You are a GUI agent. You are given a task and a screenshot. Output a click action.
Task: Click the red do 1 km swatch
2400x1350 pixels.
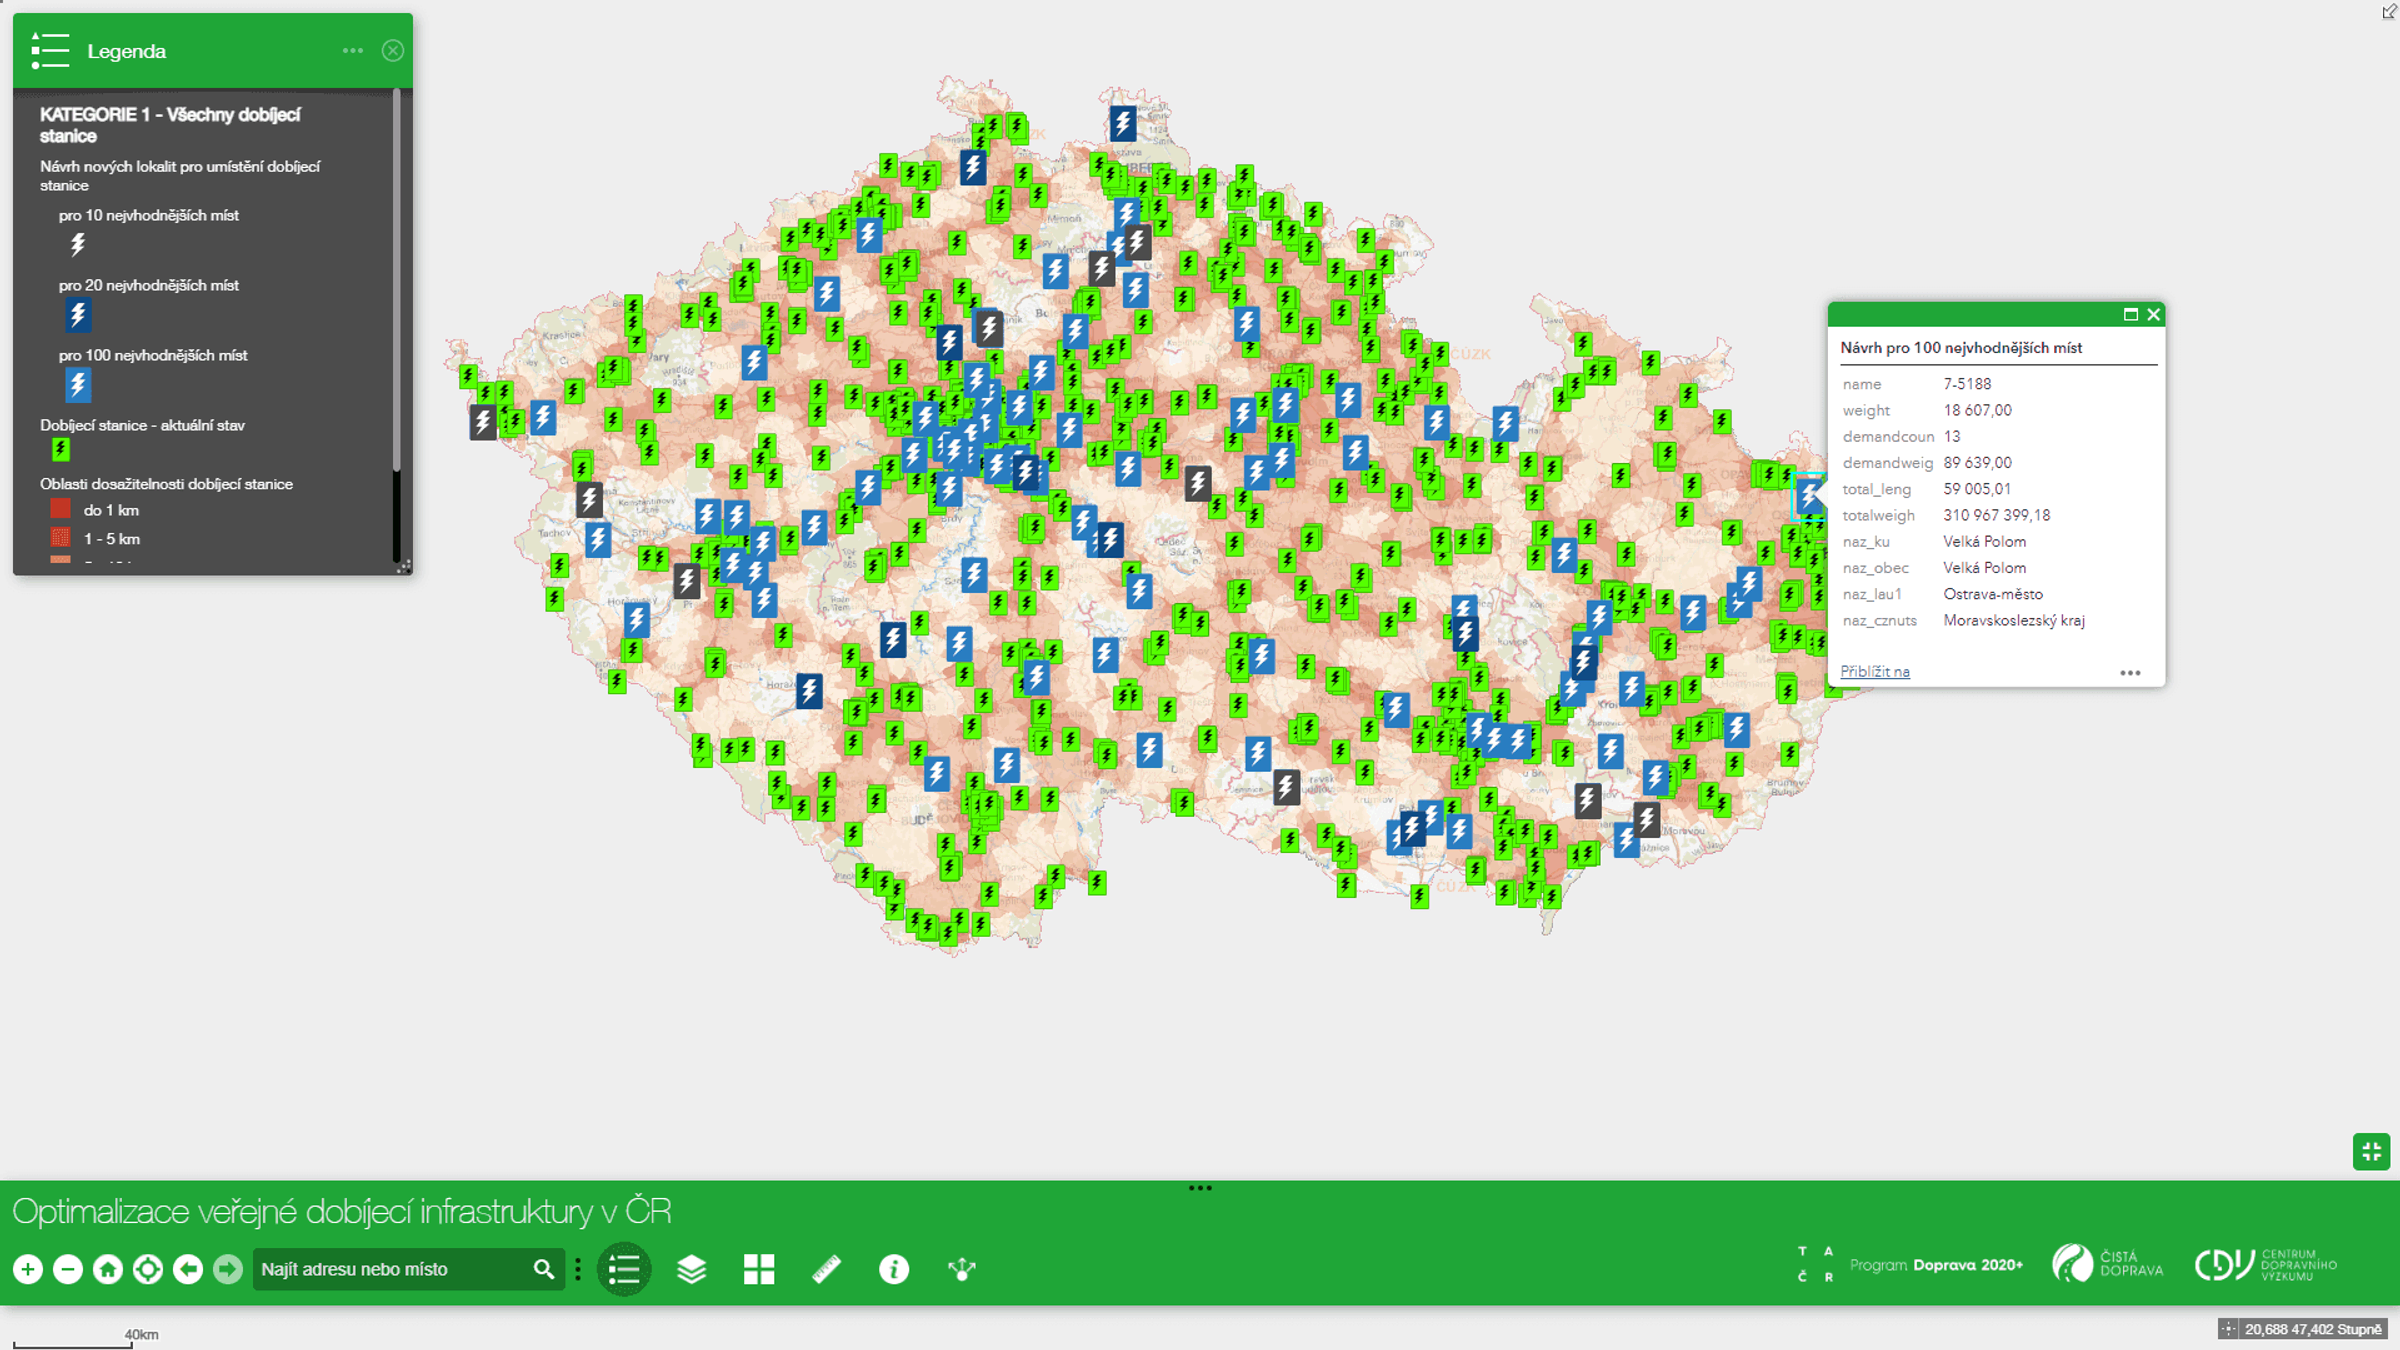click(60, 510)
